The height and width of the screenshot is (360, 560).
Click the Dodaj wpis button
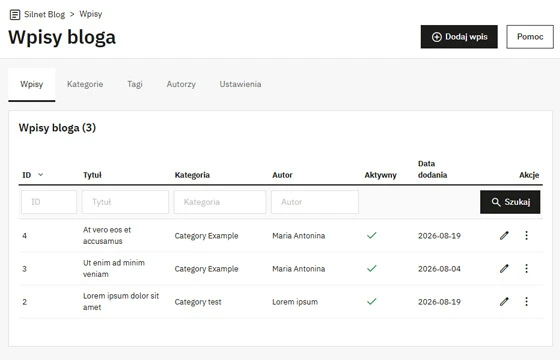tap(459, 37)
